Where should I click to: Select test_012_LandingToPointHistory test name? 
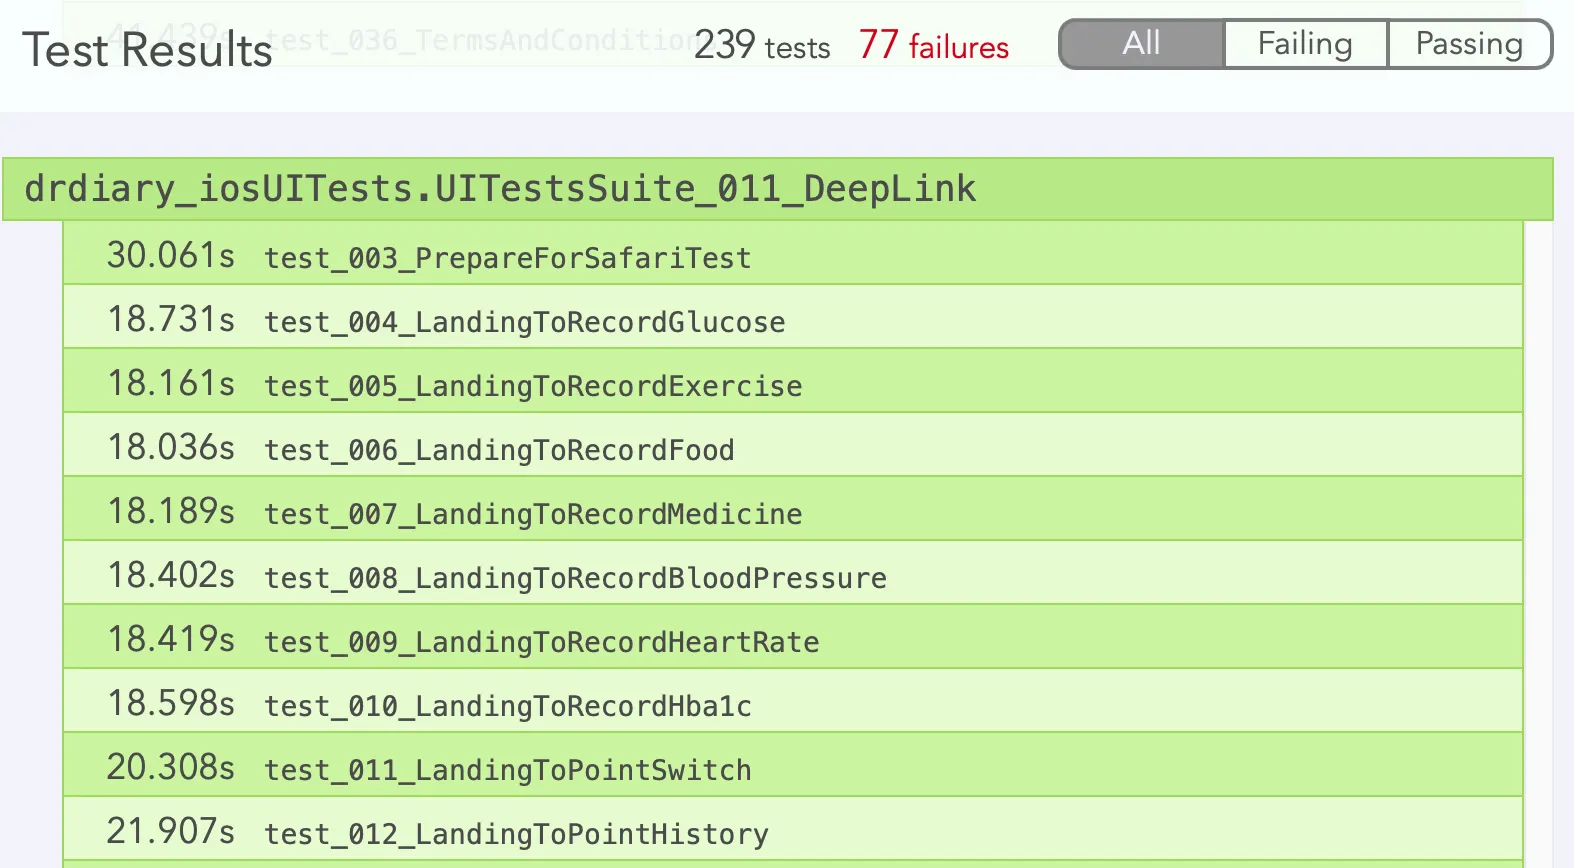tap(516, 834)
